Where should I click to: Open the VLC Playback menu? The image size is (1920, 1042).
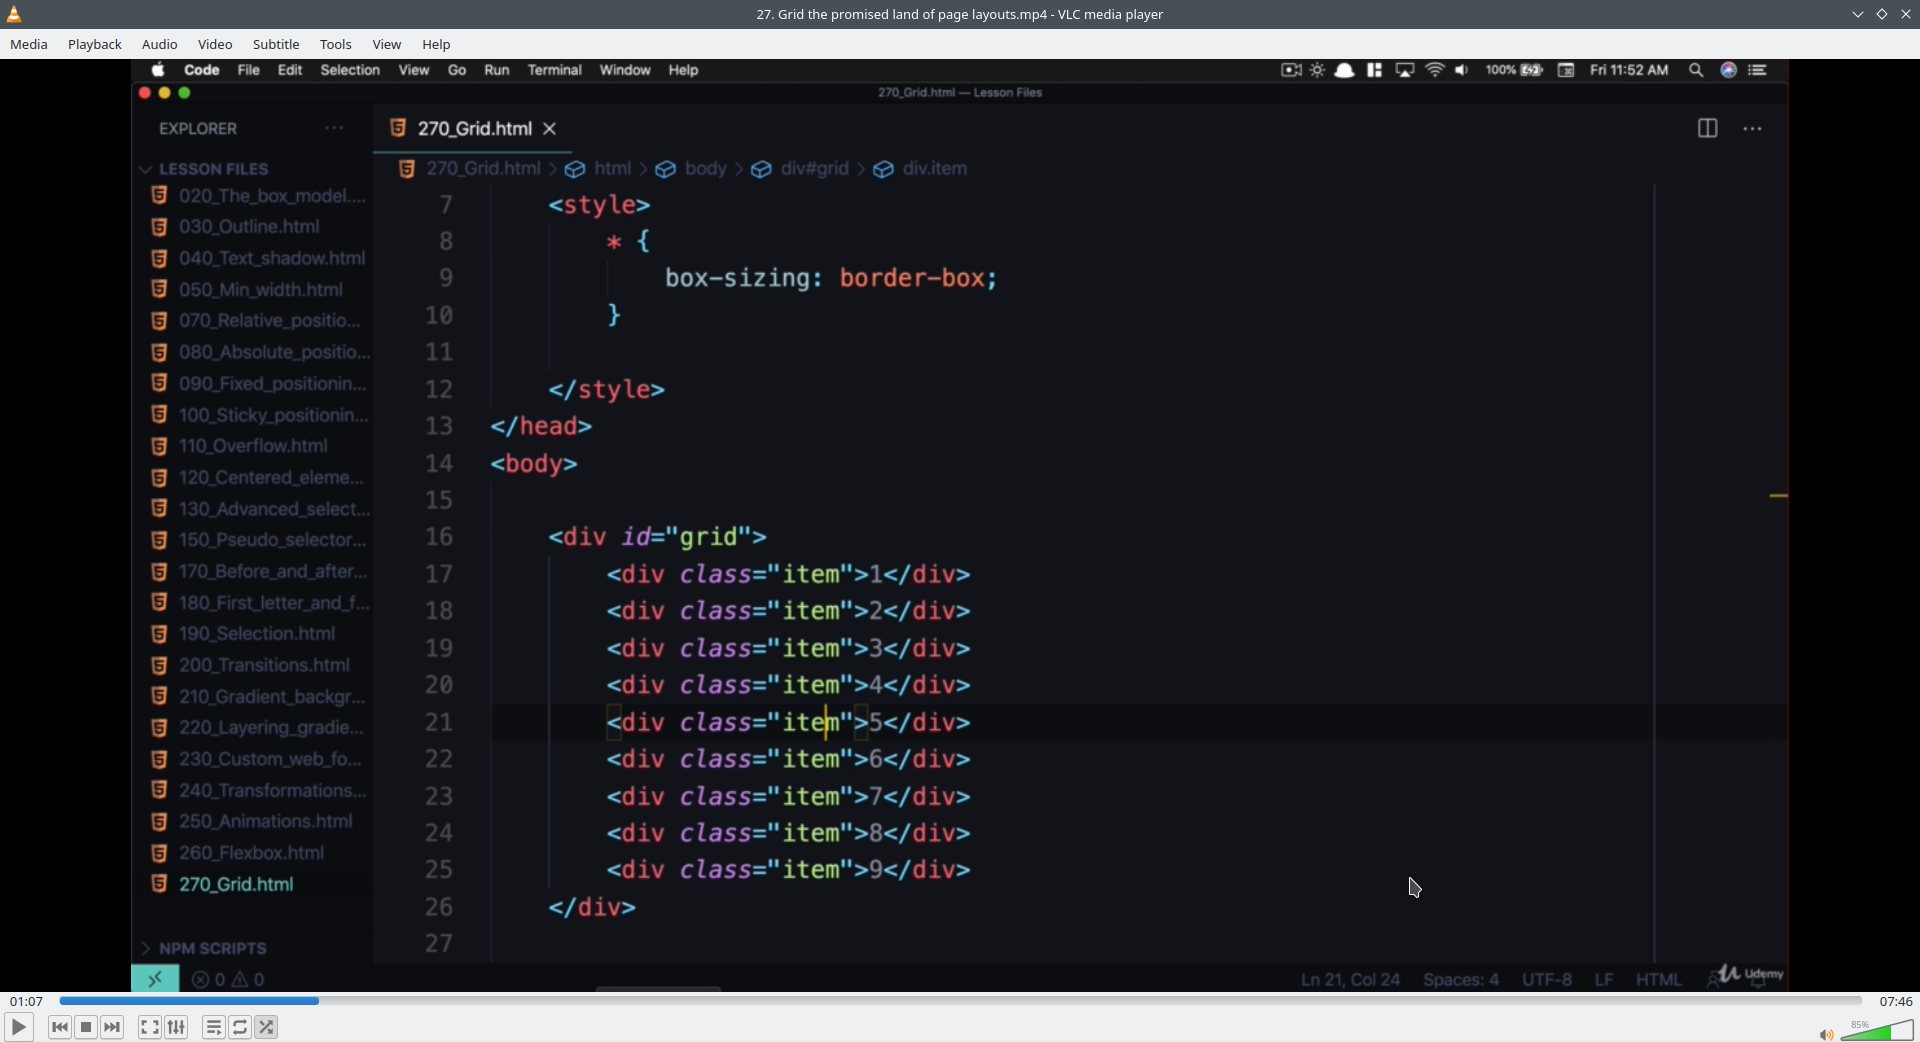pos(95,44)
